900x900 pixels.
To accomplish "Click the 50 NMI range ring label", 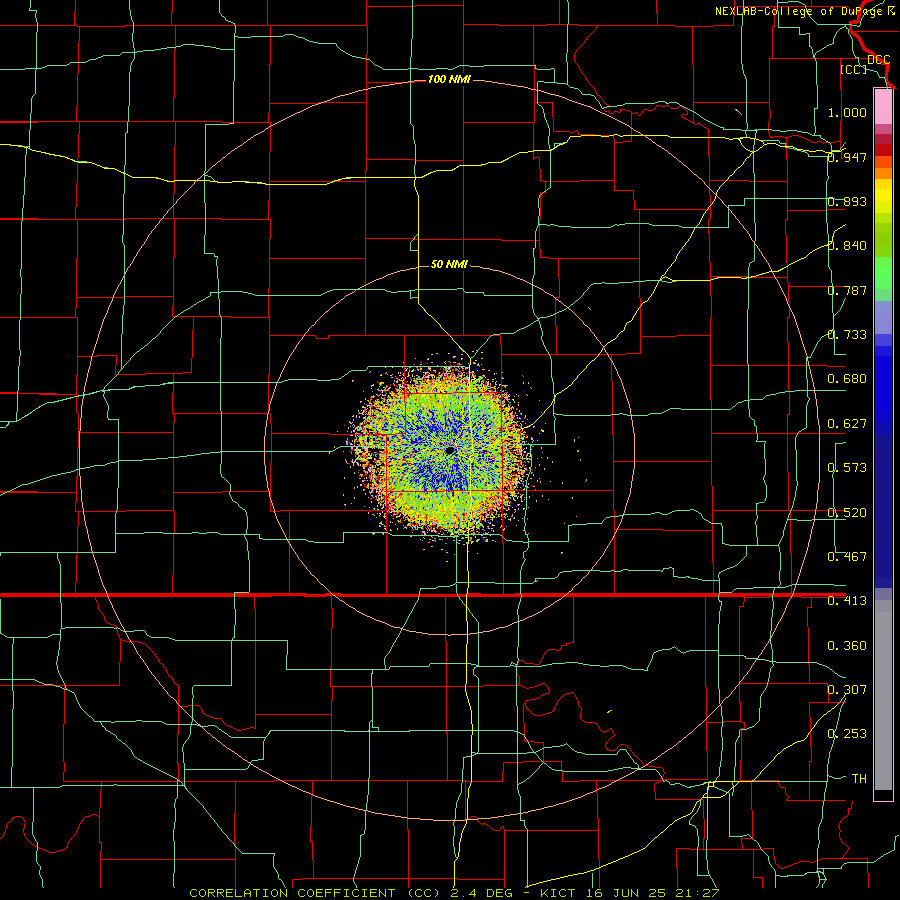I will point(449,264).
